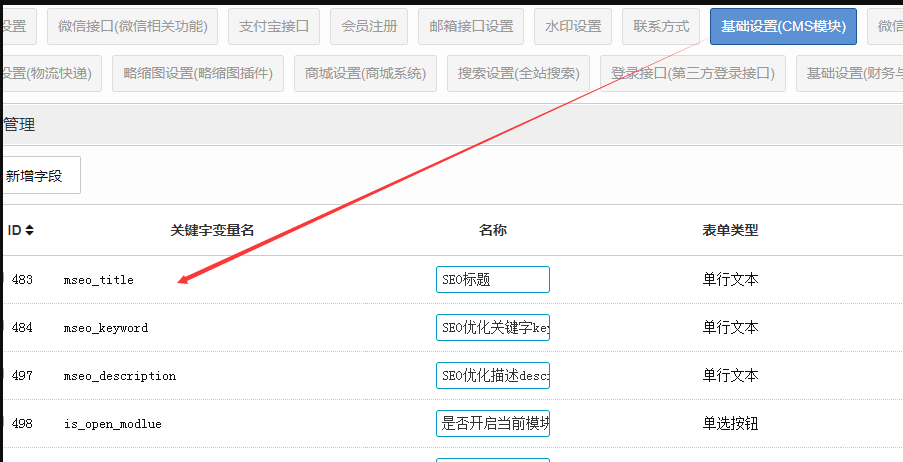
Task: Click 单行文本 in the mseo_title row
Action: 730,280
